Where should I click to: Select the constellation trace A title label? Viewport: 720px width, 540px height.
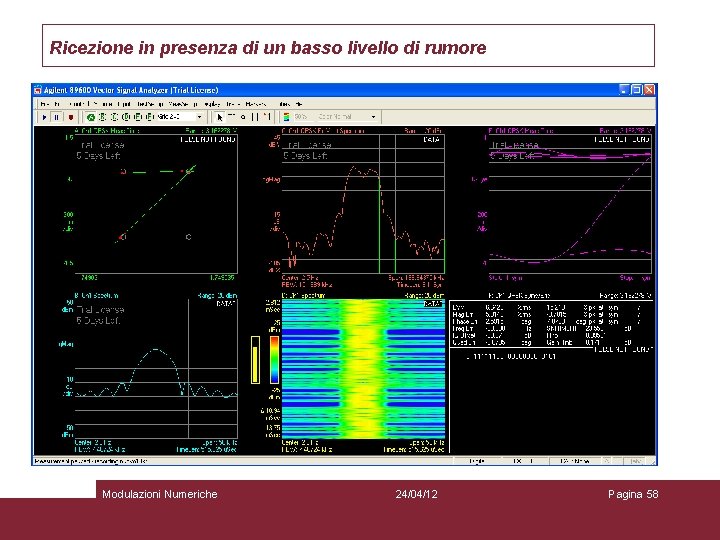[107, 131]
